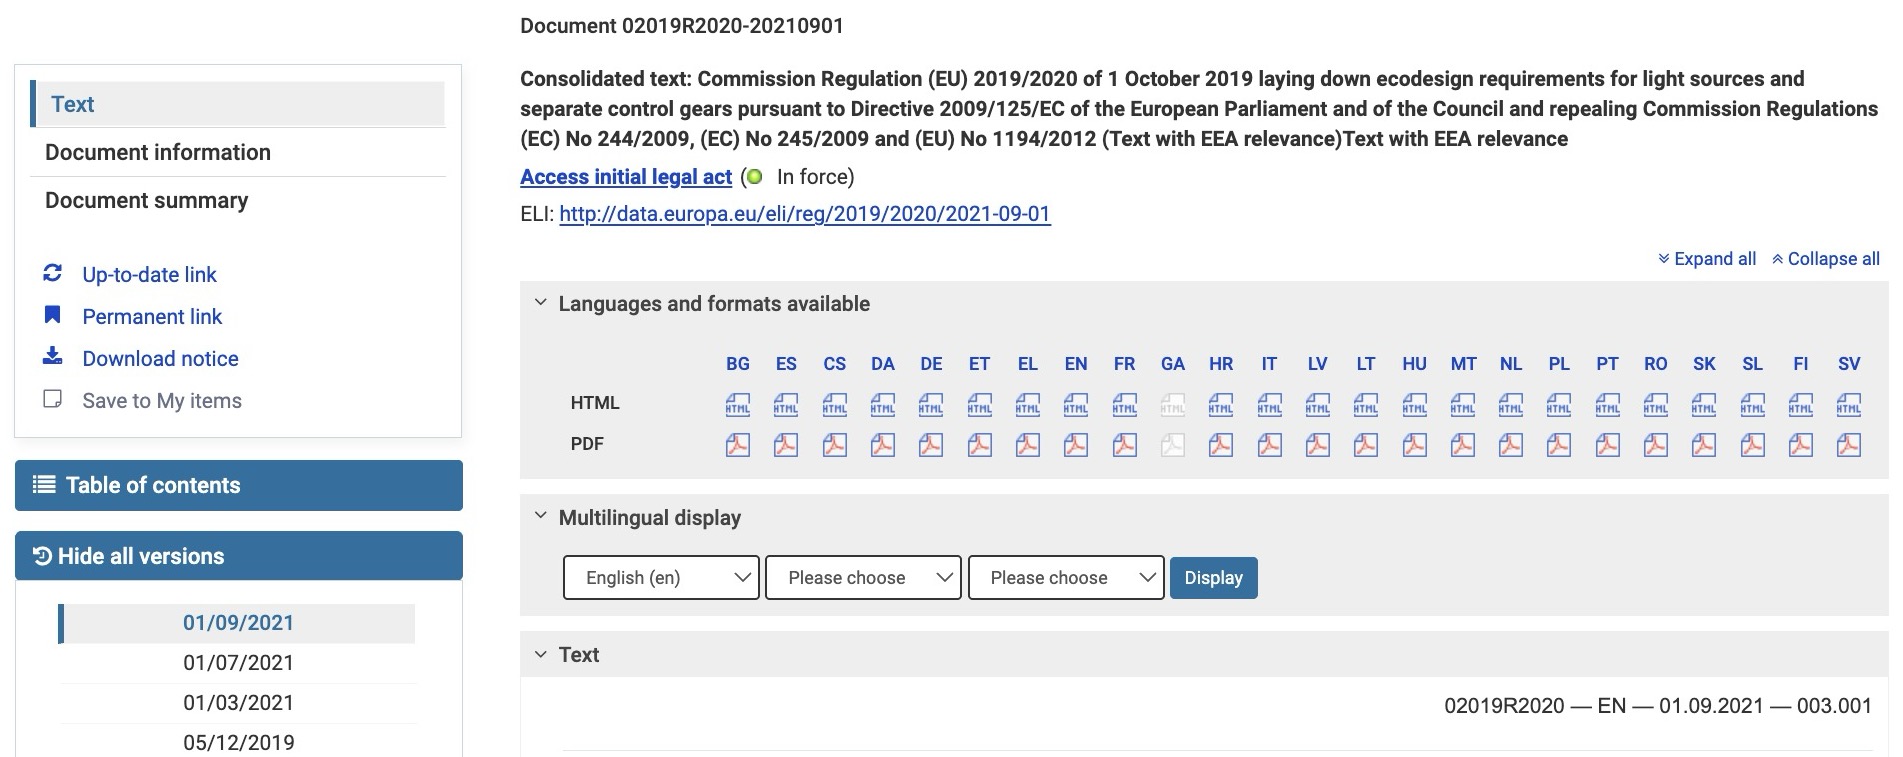Follow the Access initial legal act link

tap(626, 177)
